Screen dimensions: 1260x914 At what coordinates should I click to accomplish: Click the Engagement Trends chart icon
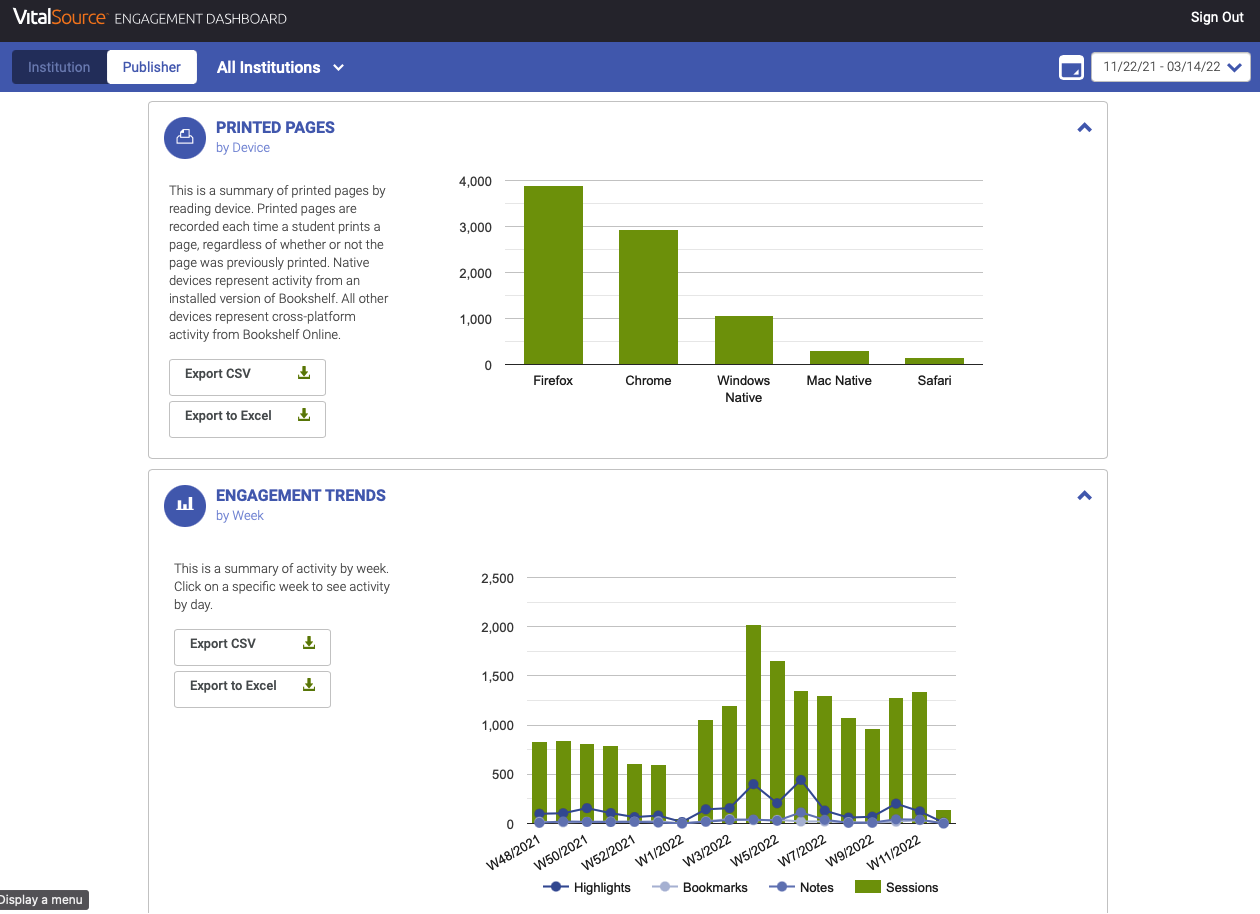[185, 505]
